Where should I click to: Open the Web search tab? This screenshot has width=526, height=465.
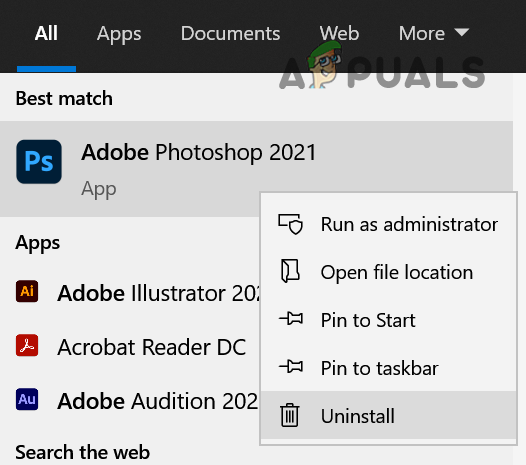[339, 34]
